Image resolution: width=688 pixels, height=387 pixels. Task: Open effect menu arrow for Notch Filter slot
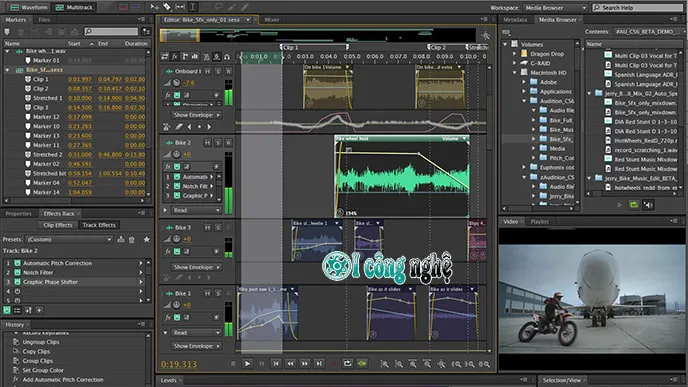pyautogui.click(x=141, y=272)
